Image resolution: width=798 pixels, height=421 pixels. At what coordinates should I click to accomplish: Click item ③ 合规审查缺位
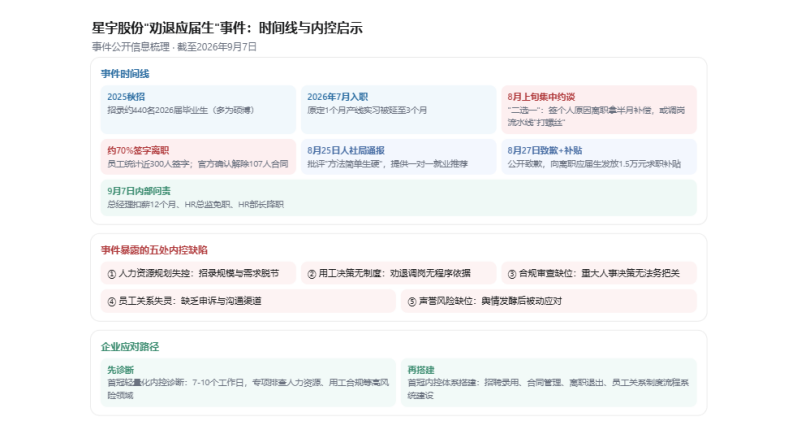598,273
